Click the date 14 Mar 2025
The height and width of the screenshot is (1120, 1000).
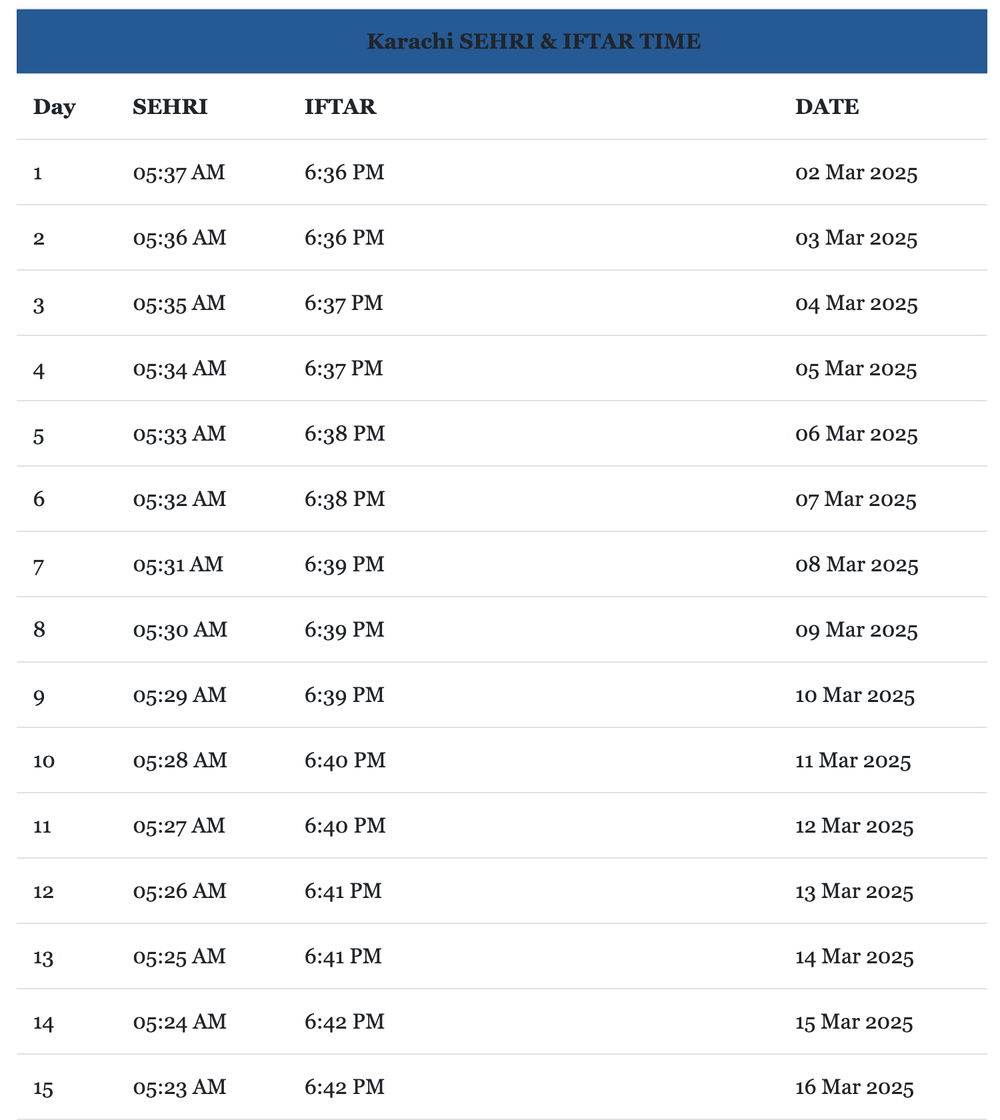point(854,957)
